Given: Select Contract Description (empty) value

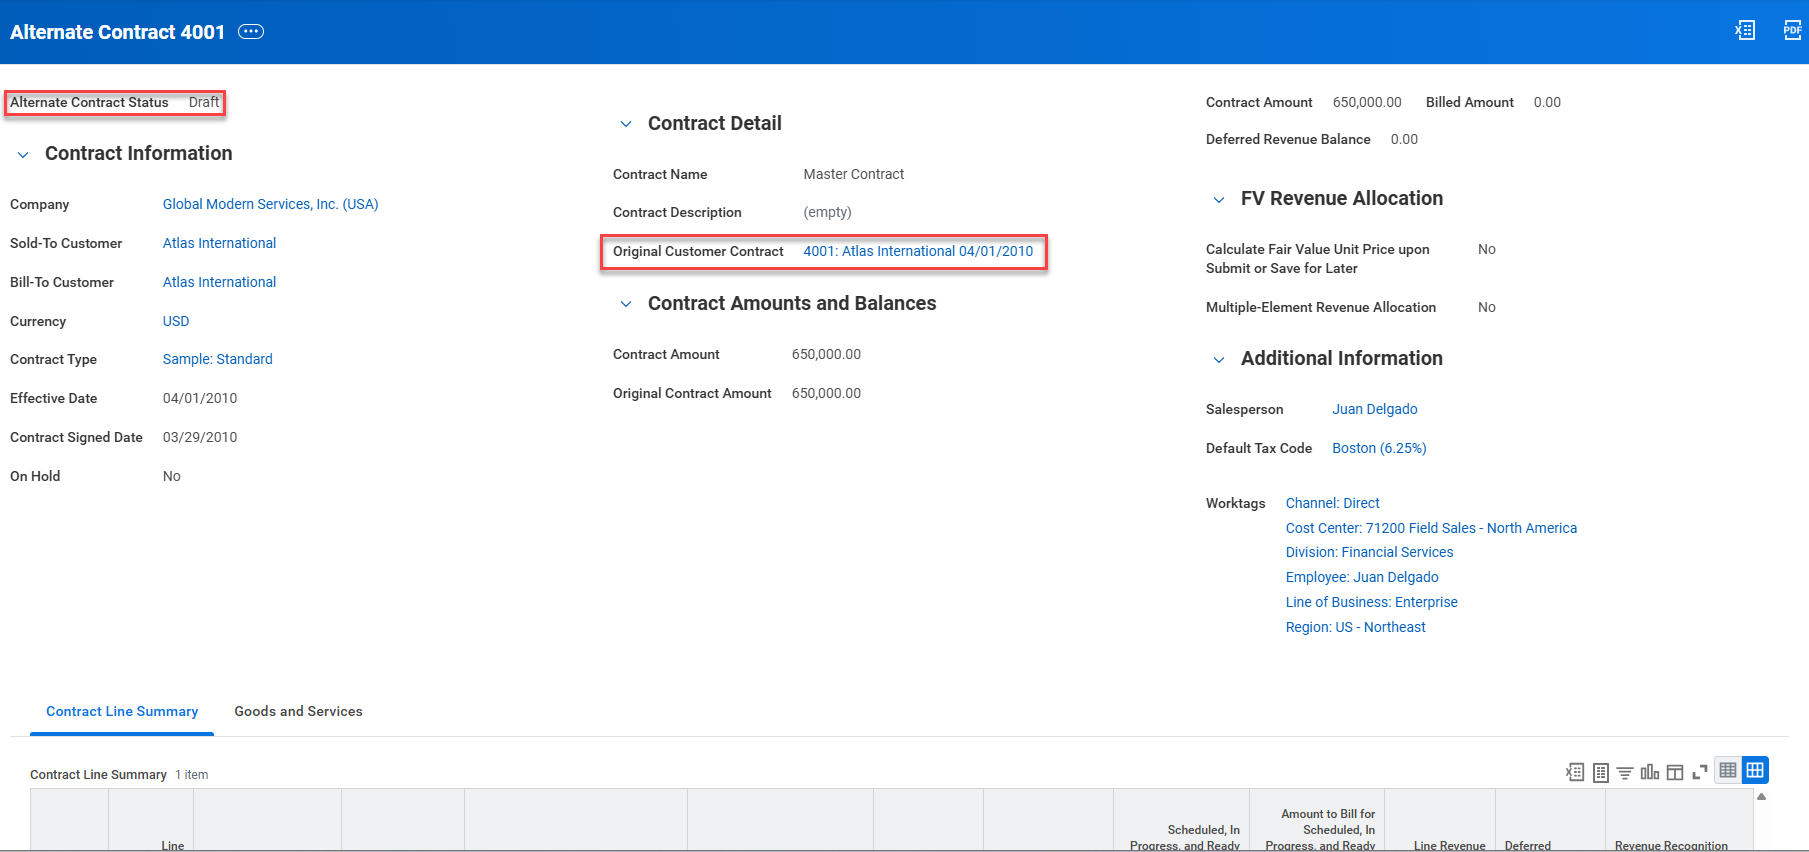Looking at the screenshot, I should [827, 212].
